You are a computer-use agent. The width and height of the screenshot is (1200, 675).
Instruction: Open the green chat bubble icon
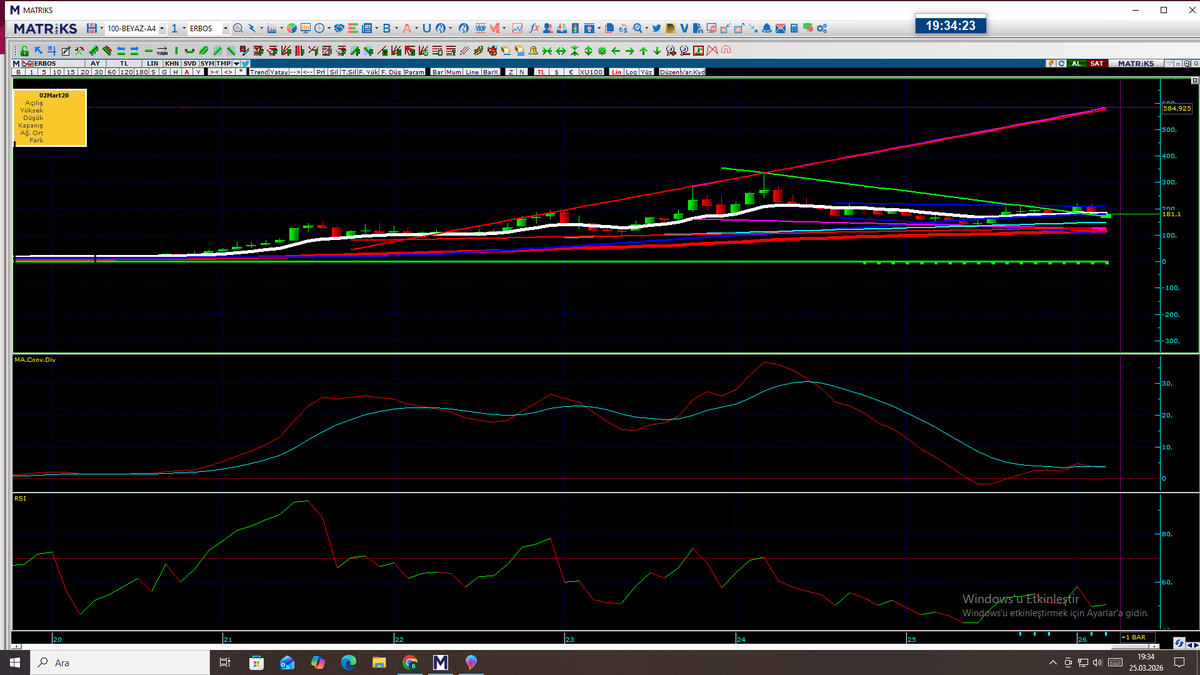tap(808, 28)
